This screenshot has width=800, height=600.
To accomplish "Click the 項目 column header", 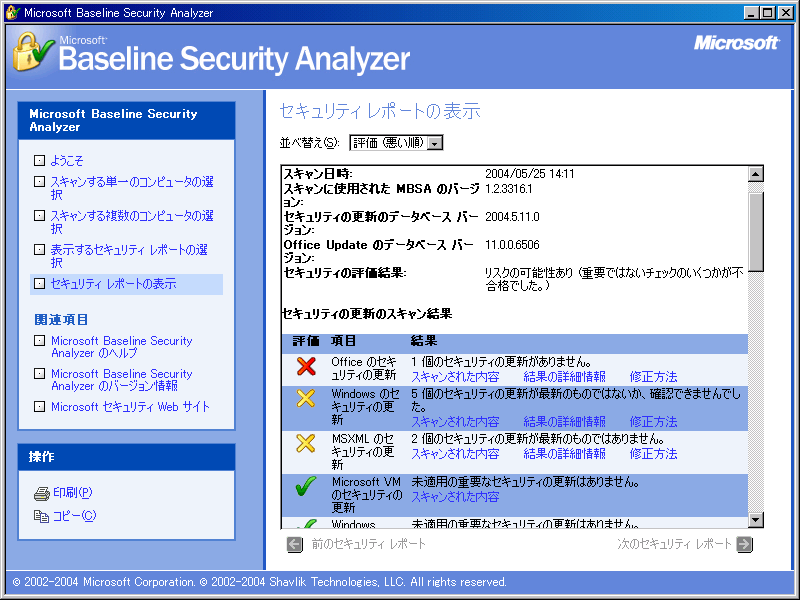I will 343,341.
